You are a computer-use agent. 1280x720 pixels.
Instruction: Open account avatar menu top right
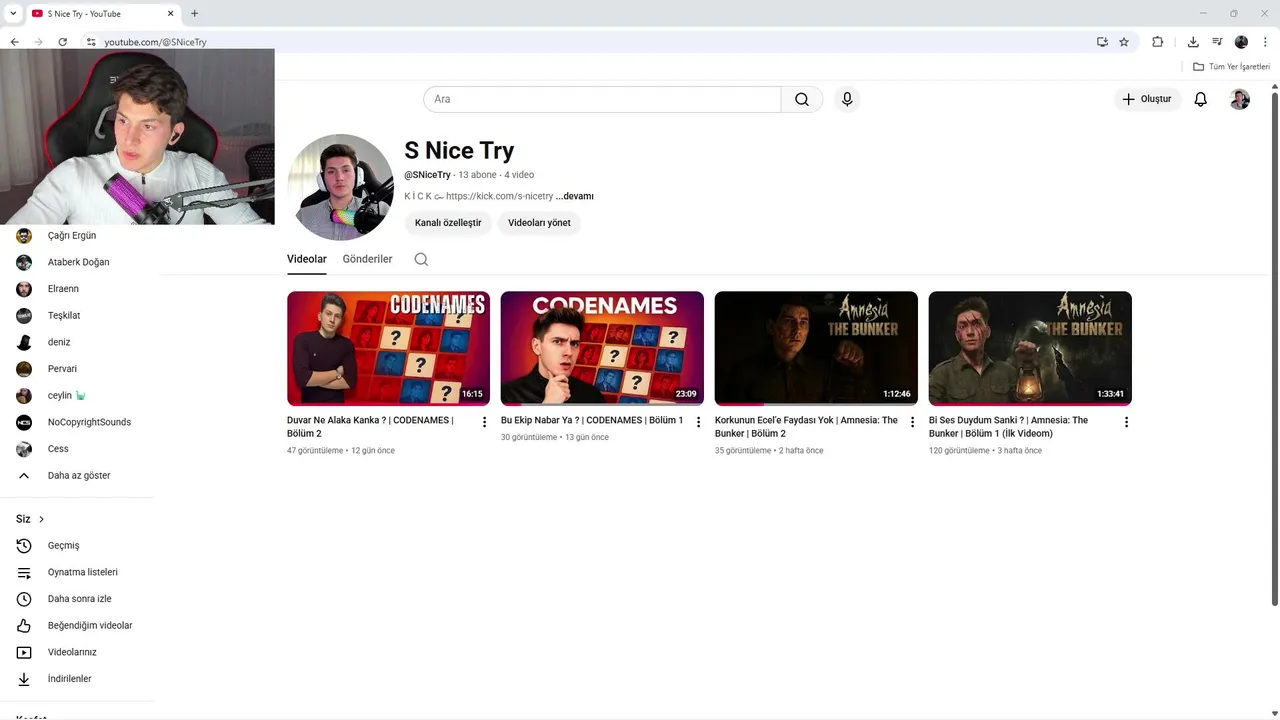click(1240, 99)
